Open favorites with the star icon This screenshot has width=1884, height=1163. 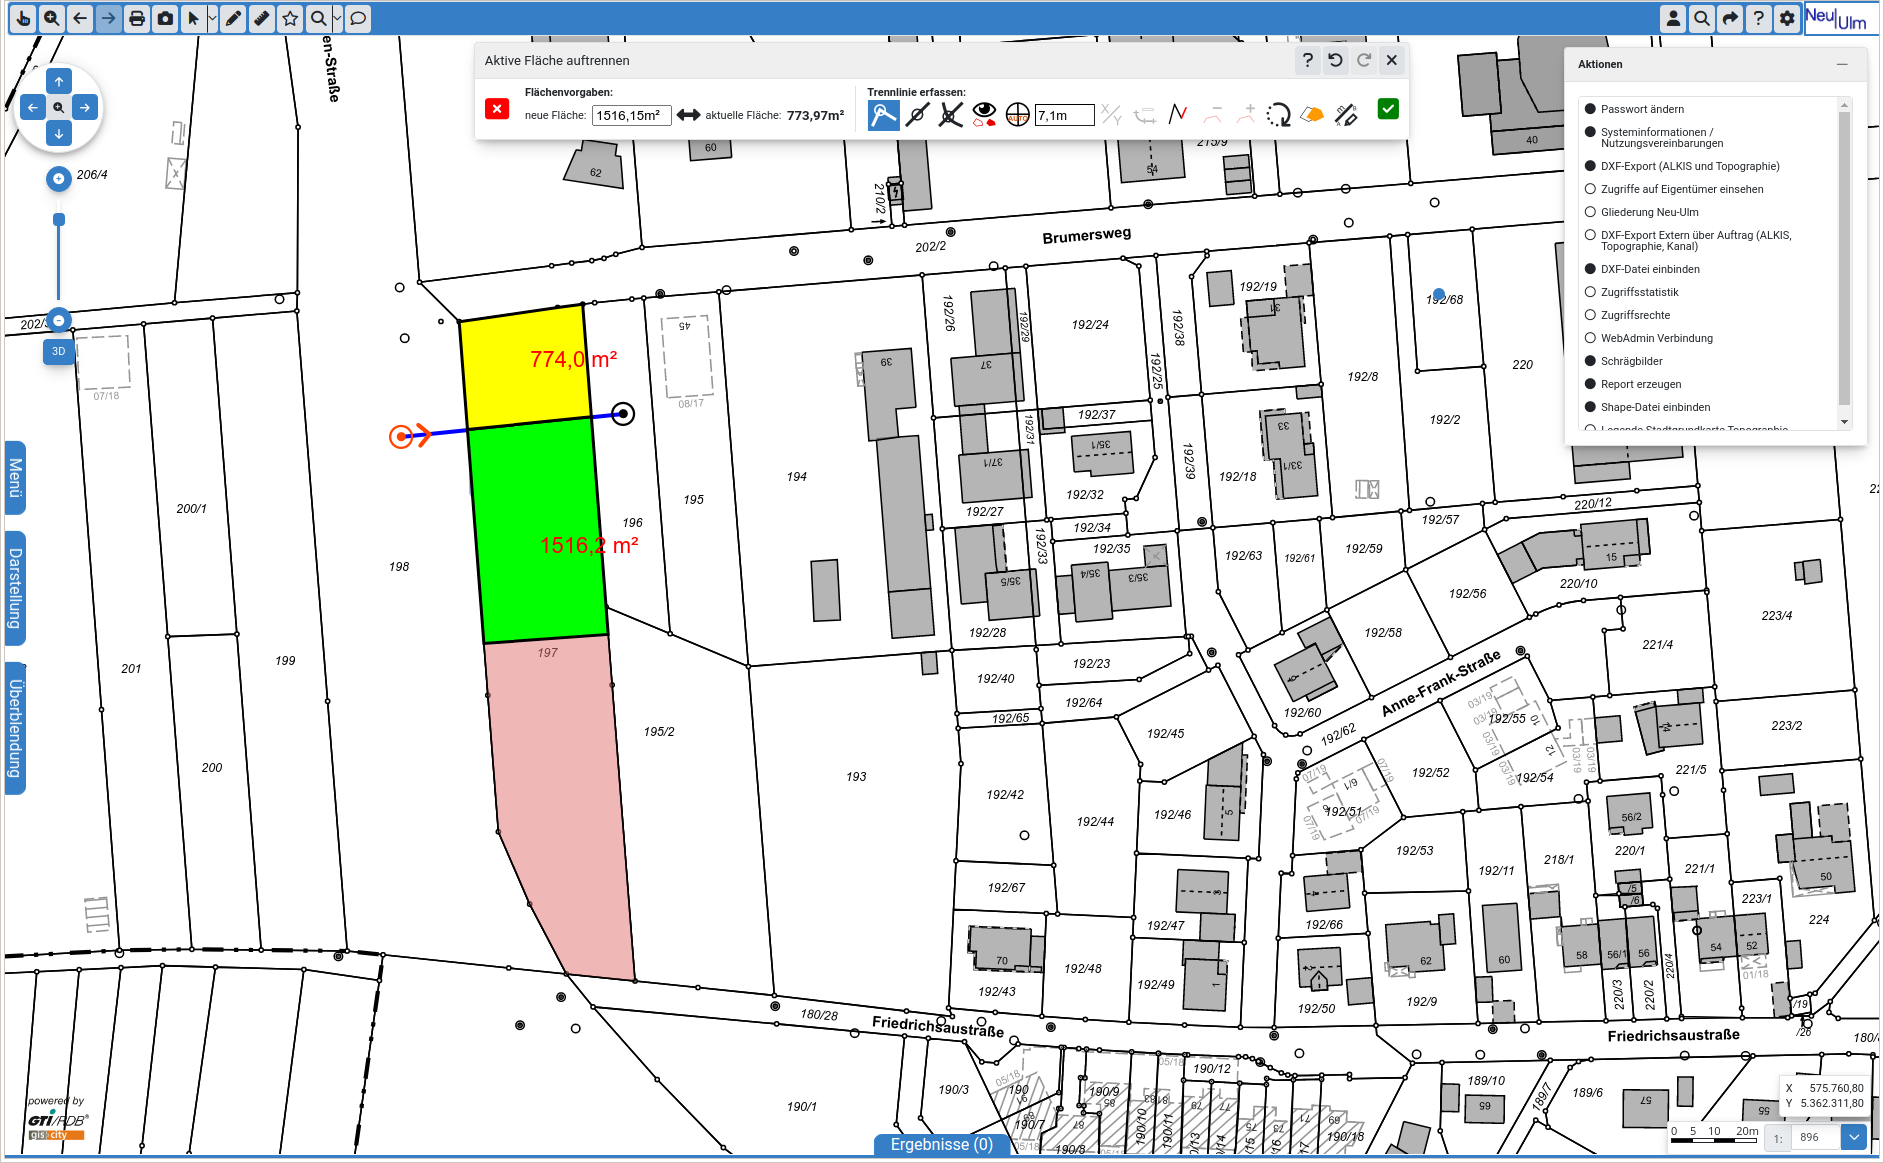click(290, 18)
